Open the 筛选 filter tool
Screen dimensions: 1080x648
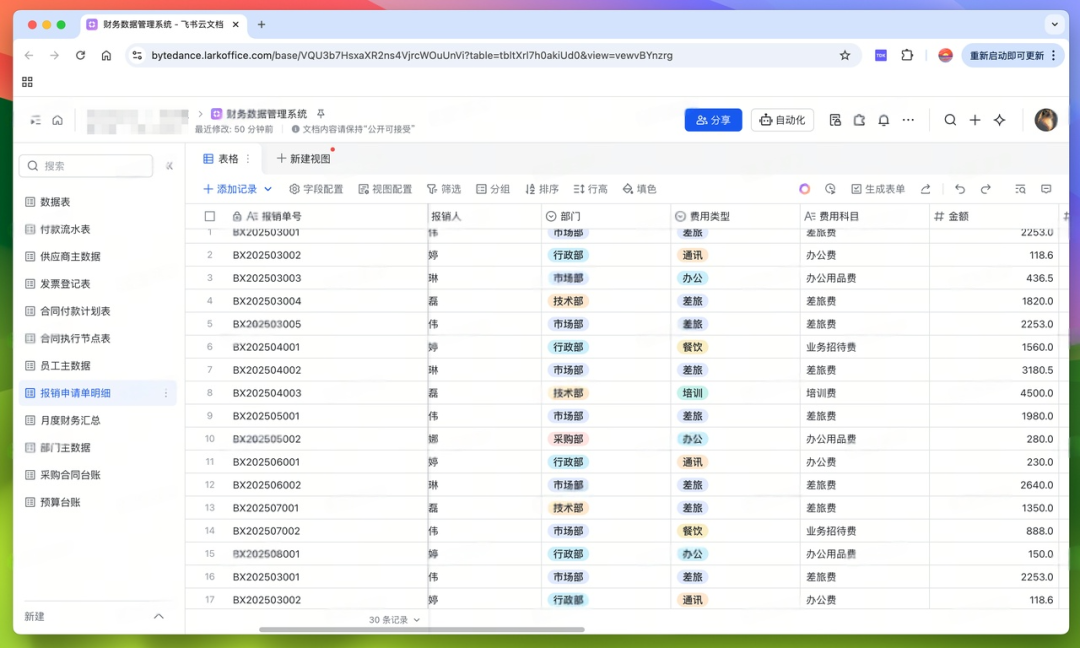tap(444, 189)
